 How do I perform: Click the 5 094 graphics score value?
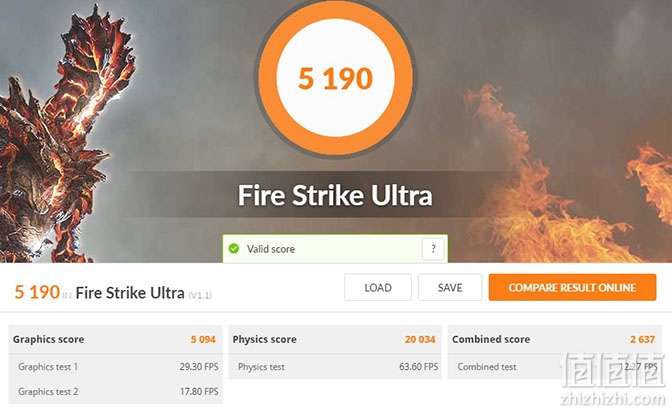click(203, 339)
